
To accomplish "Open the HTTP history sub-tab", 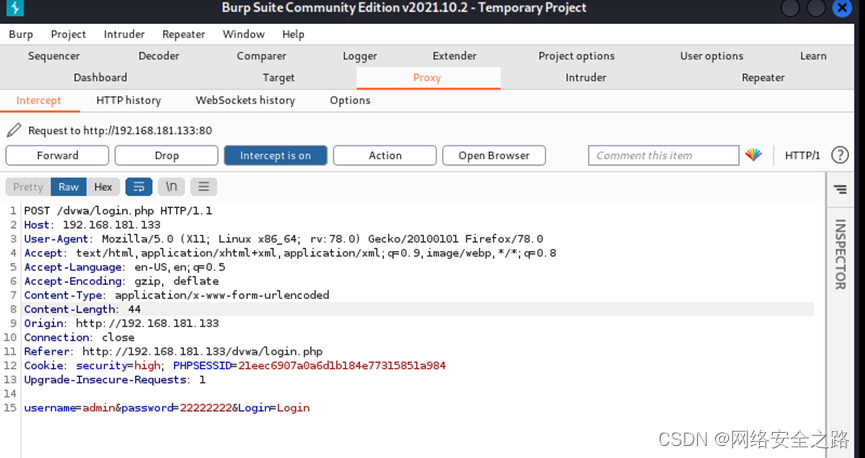I will pyautogui.click(x=129, y=100).
